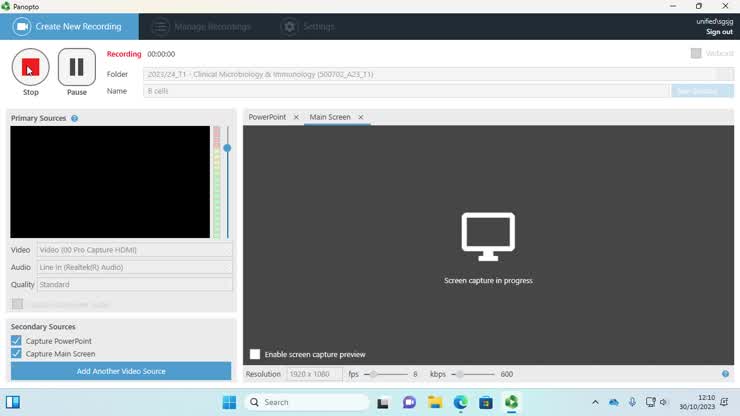Open Microsoft Store from taskbar
This screenshot has height=416, width=740.
click(486, 403)
